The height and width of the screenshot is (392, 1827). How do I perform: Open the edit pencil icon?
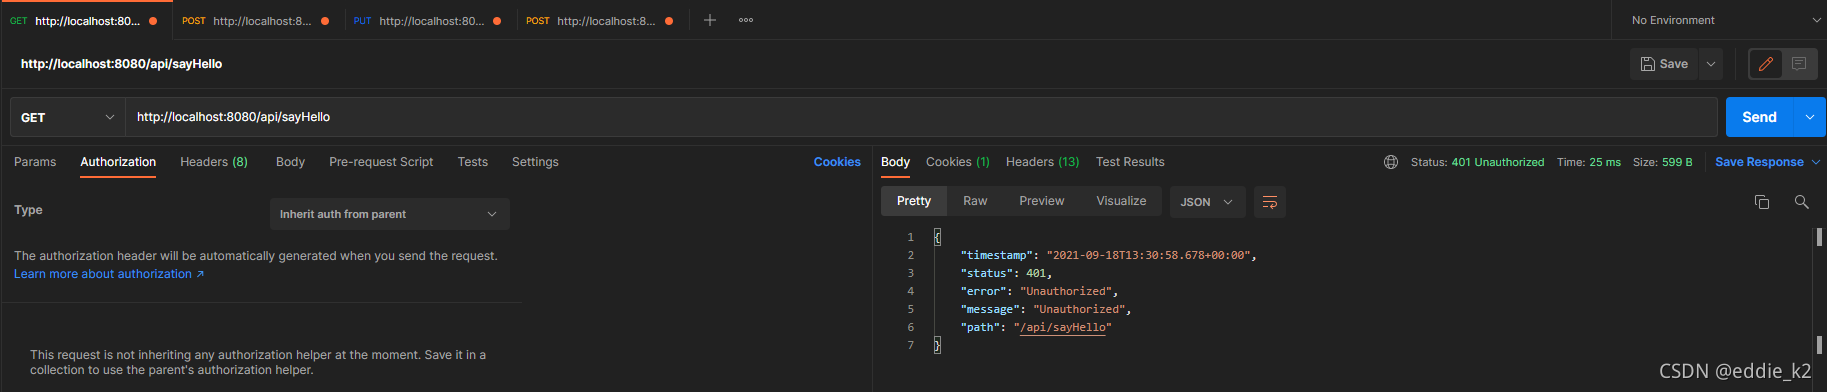pos(1766,64)
